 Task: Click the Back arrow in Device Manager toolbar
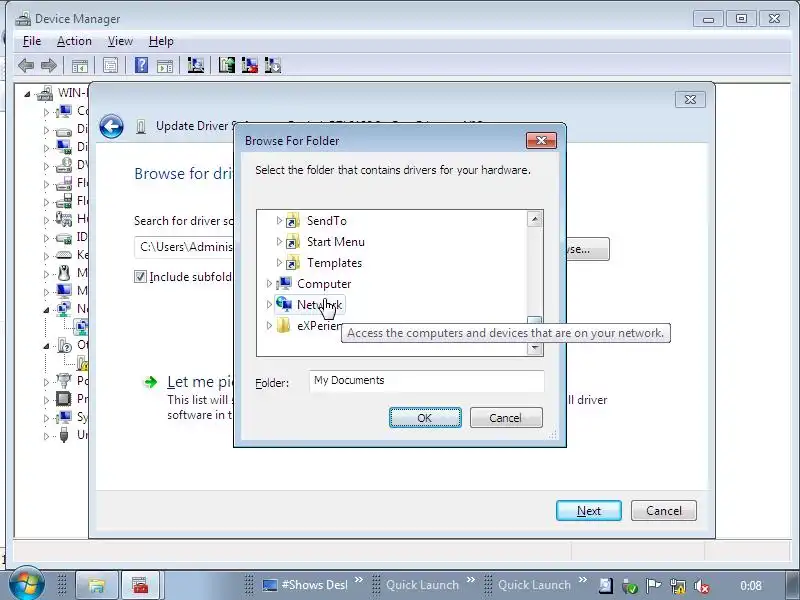coord(26,65)
